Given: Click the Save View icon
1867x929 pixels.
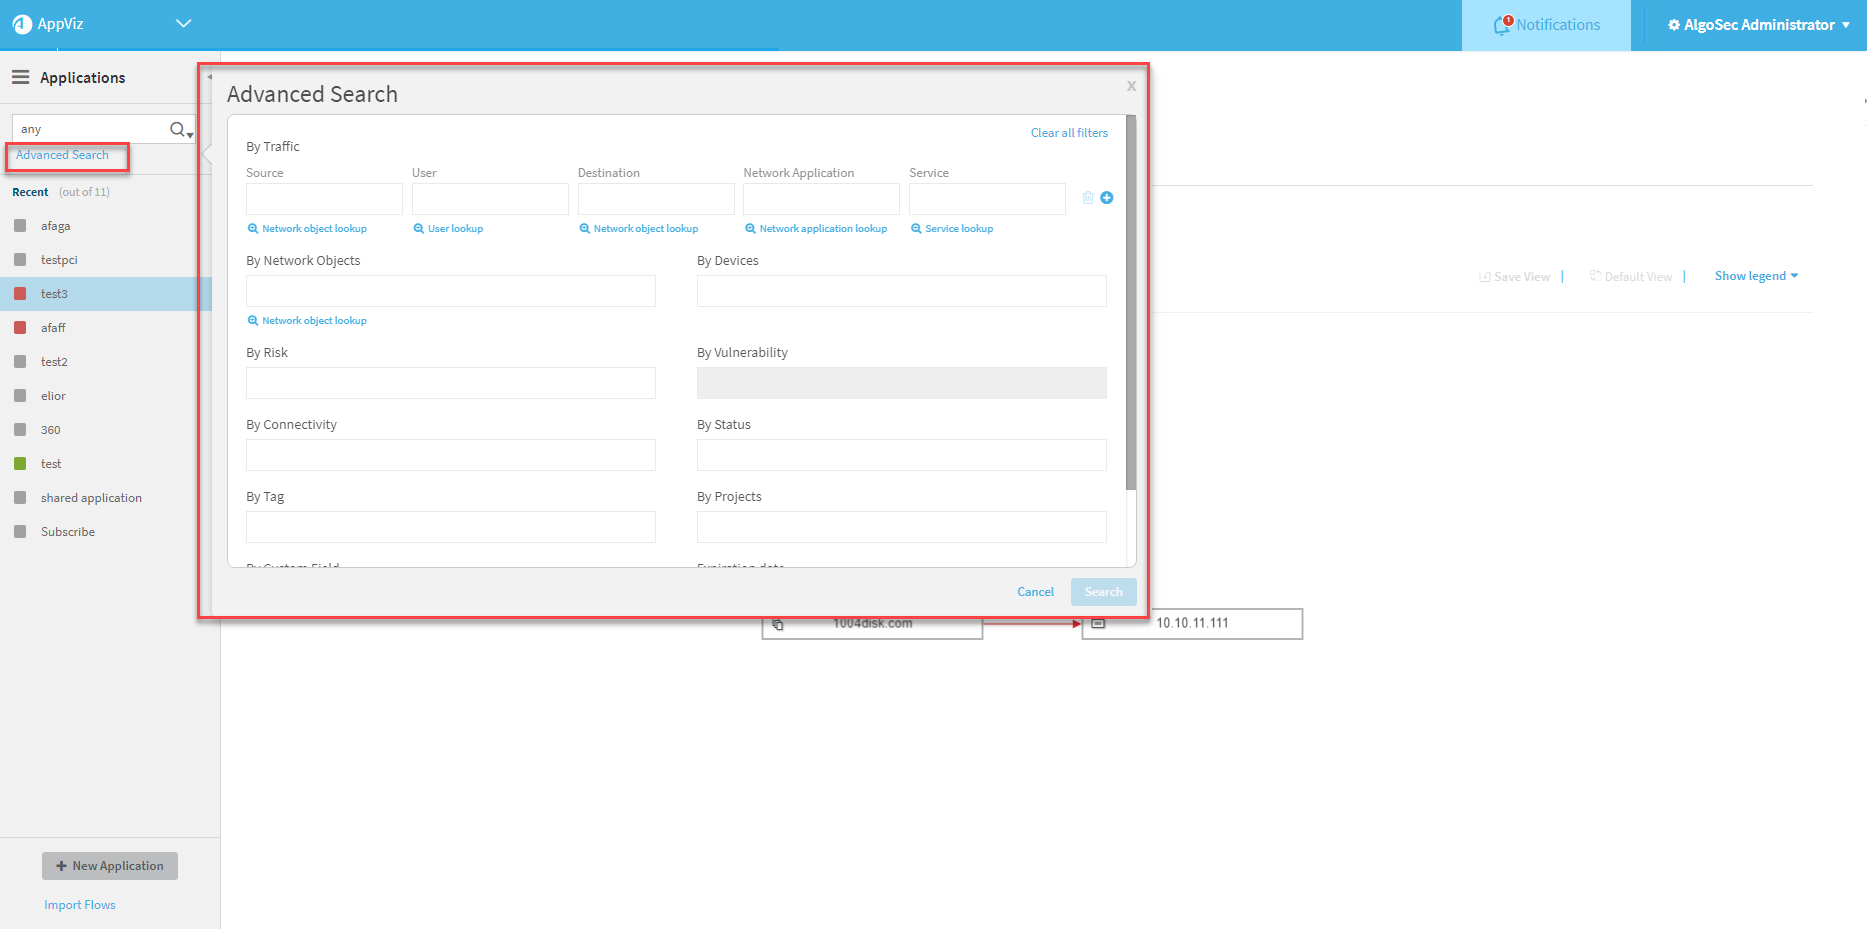Looking at the screenshot, I should pyautogui.click(x=1485, y=277).
